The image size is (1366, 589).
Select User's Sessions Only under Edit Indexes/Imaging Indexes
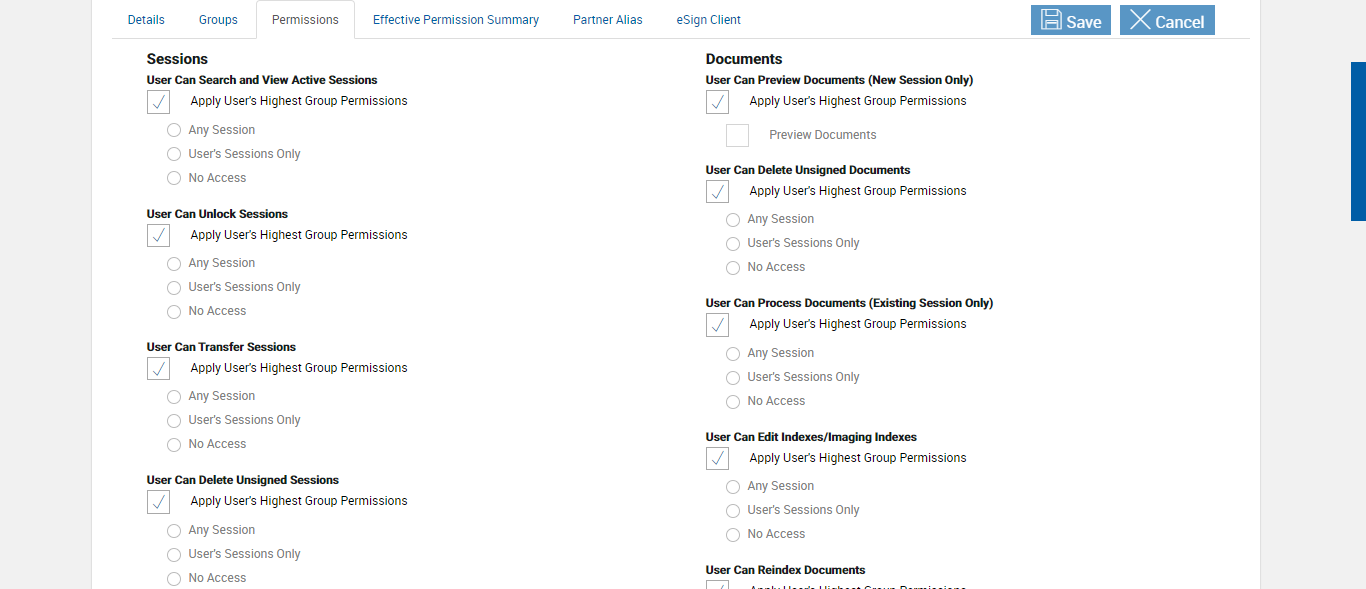733,511
